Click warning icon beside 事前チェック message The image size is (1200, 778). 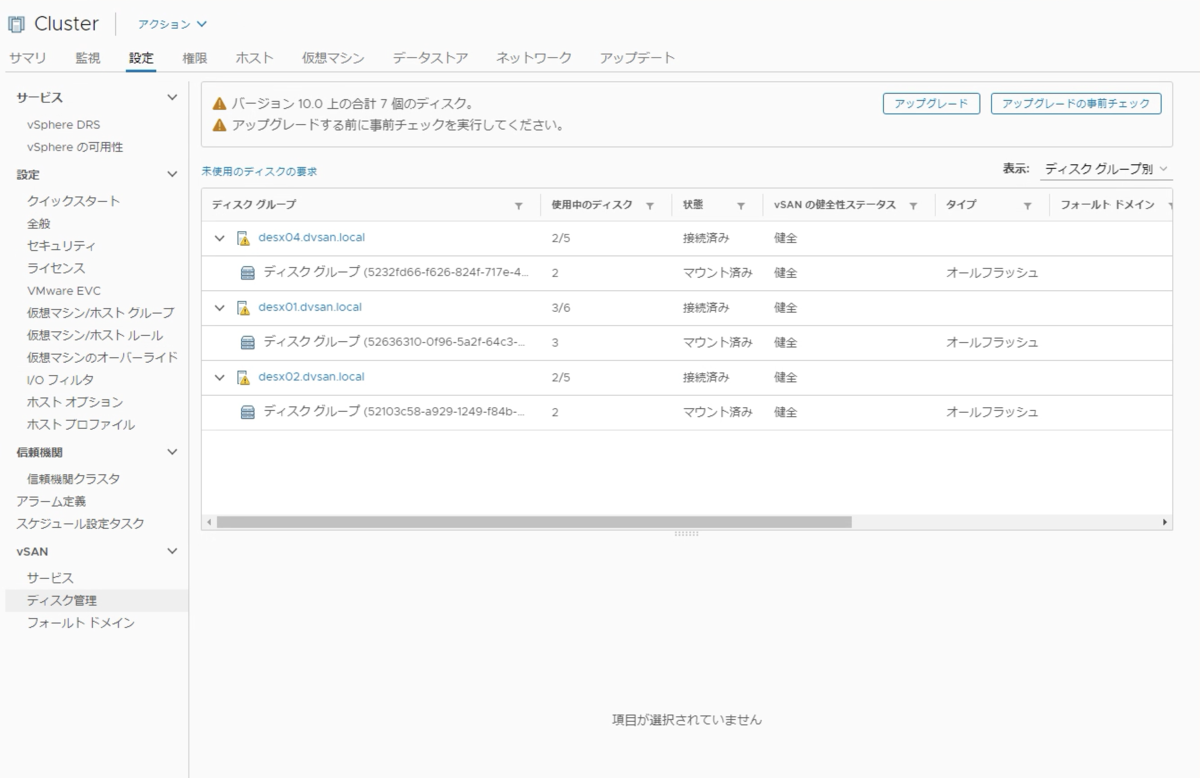pos(220,126)
